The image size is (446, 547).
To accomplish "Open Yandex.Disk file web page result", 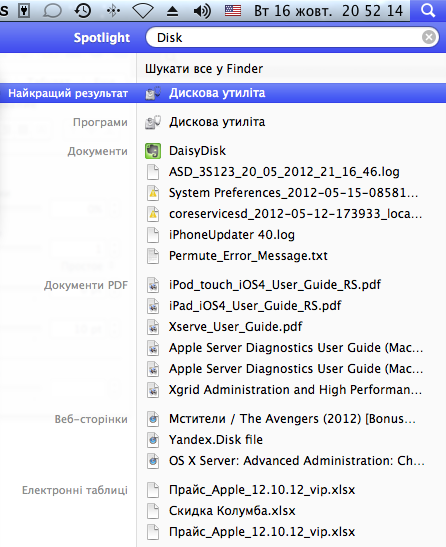I will tap(216, 440).
